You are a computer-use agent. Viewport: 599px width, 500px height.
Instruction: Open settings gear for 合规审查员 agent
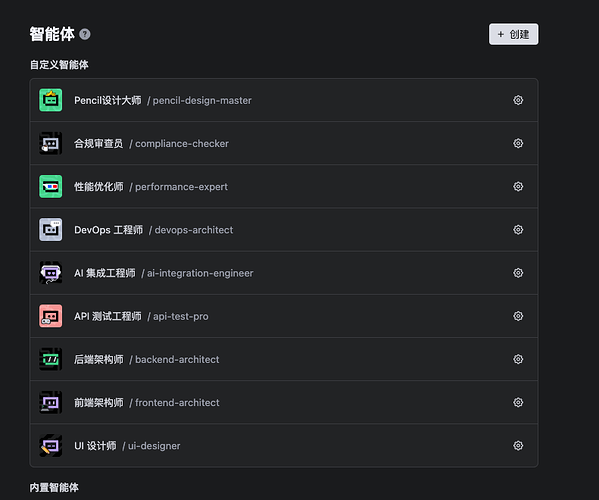pos(518,143)
